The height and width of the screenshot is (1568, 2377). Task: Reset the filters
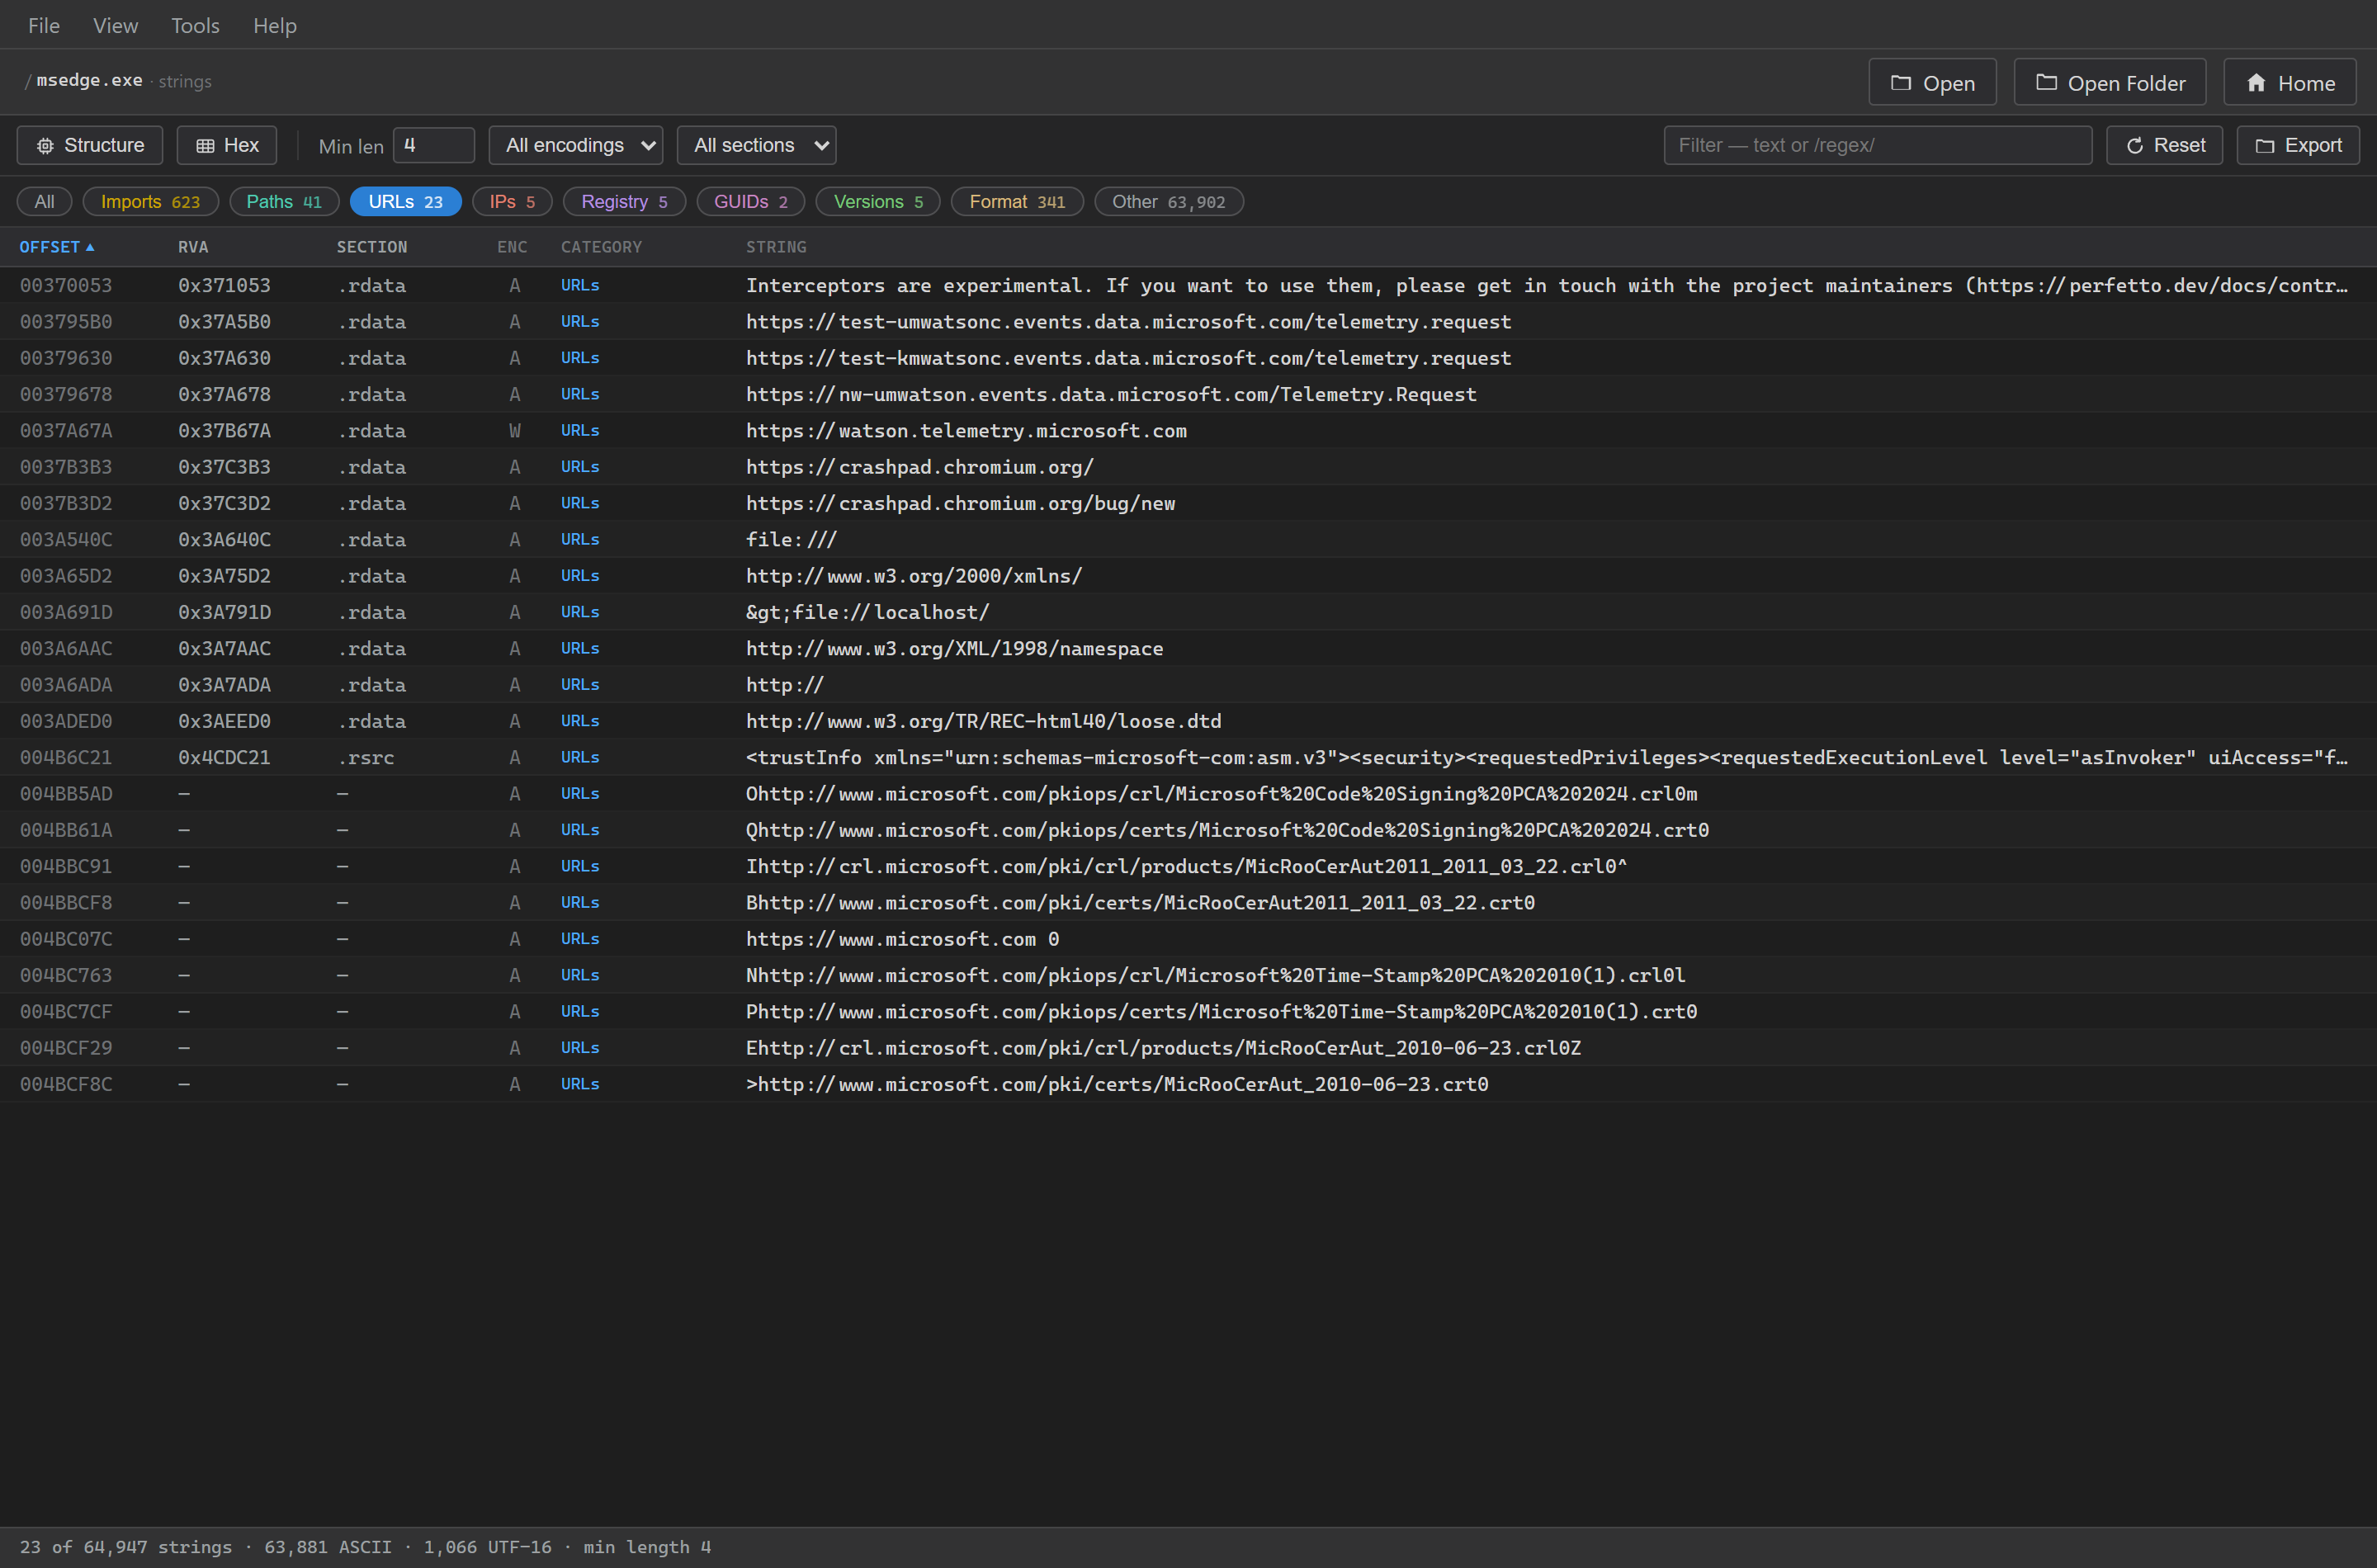(x=2164, y=146)
